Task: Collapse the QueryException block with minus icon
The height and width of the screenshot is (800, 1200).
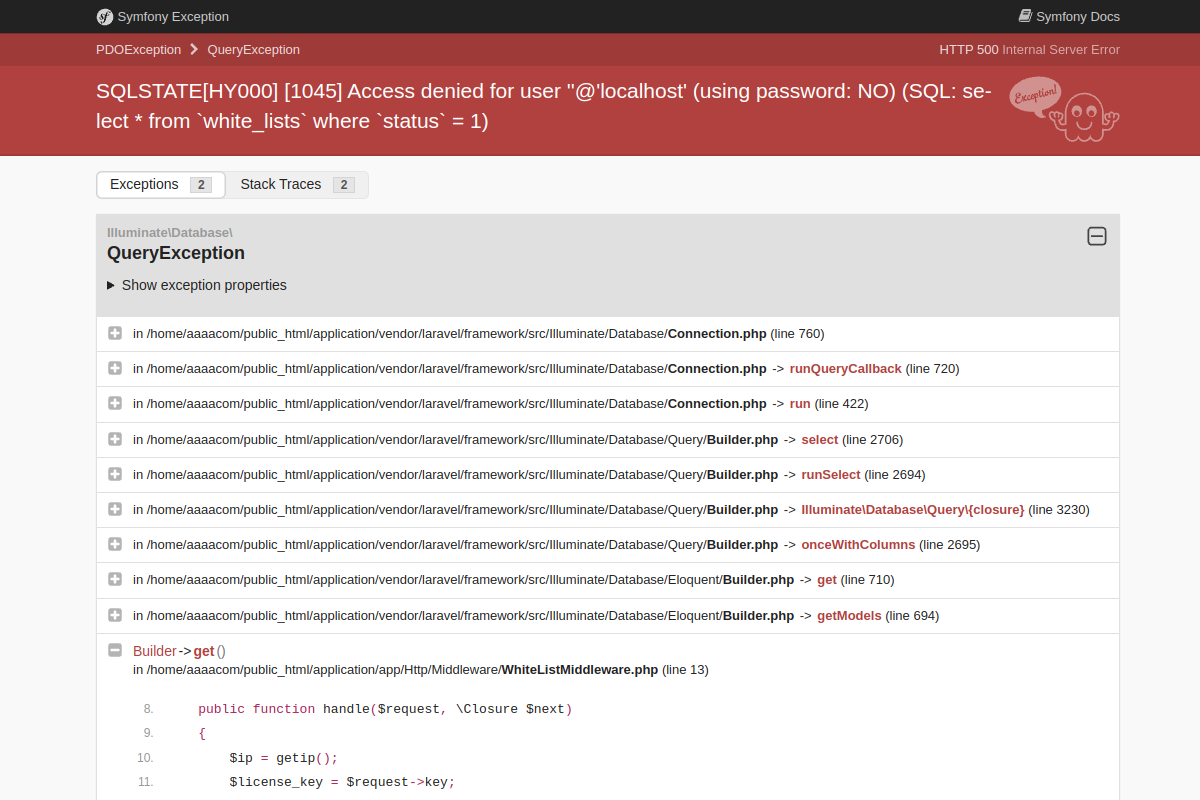Action: pos(1097,236)
